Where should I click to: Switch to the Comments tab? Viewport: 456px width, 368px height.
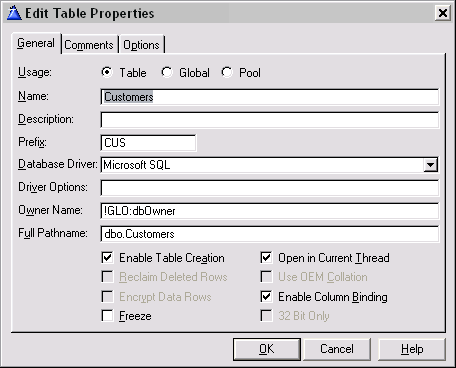tap(89, 45)
